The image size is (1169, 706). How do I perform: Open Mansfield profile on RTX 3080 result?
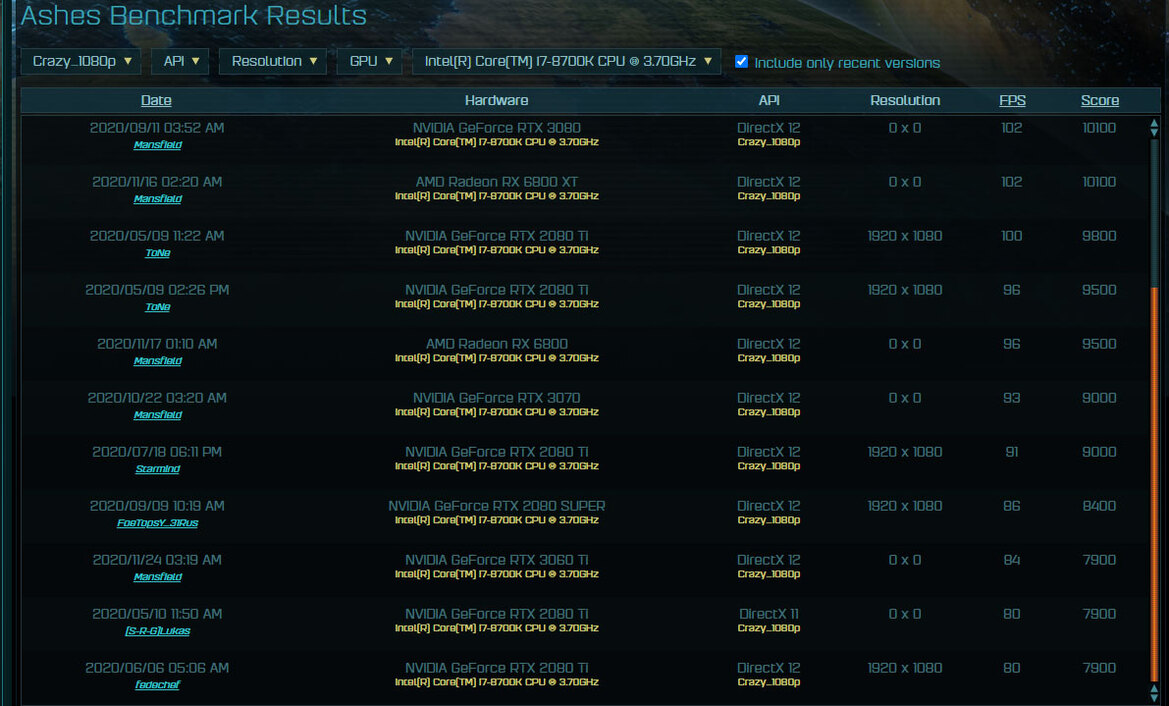click(x=157, y=145)
